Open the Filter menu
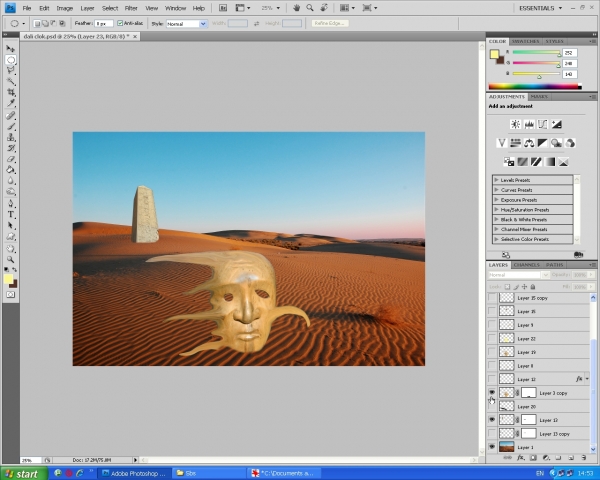600x480 pixels. (x=131, y=8)
